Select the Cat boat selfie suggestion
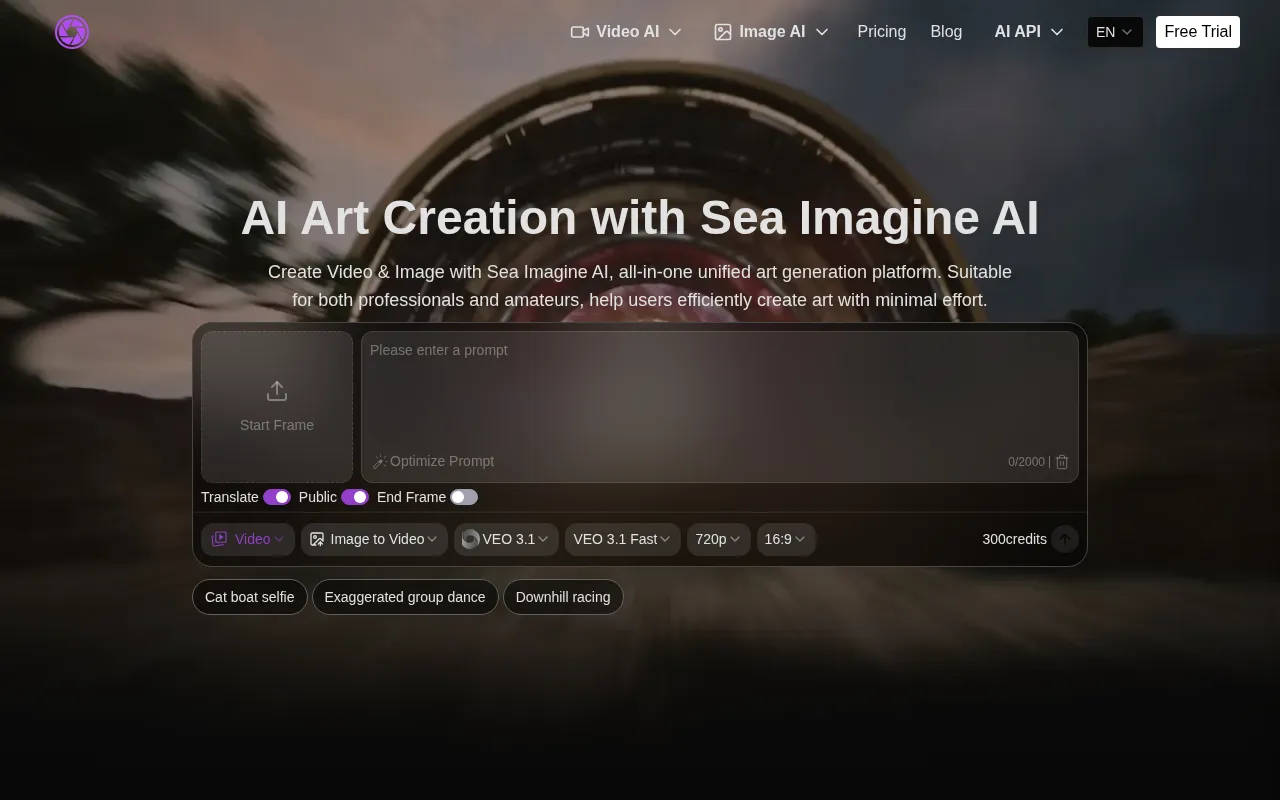The height and width of the screenshot is (800, 1280). (x=250, y=597)
